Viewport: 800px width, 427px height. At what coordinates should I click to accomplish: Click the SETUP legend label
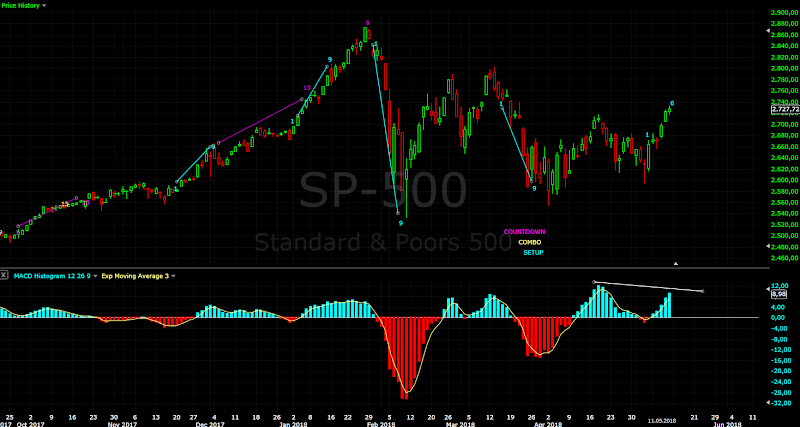[533, 253]
